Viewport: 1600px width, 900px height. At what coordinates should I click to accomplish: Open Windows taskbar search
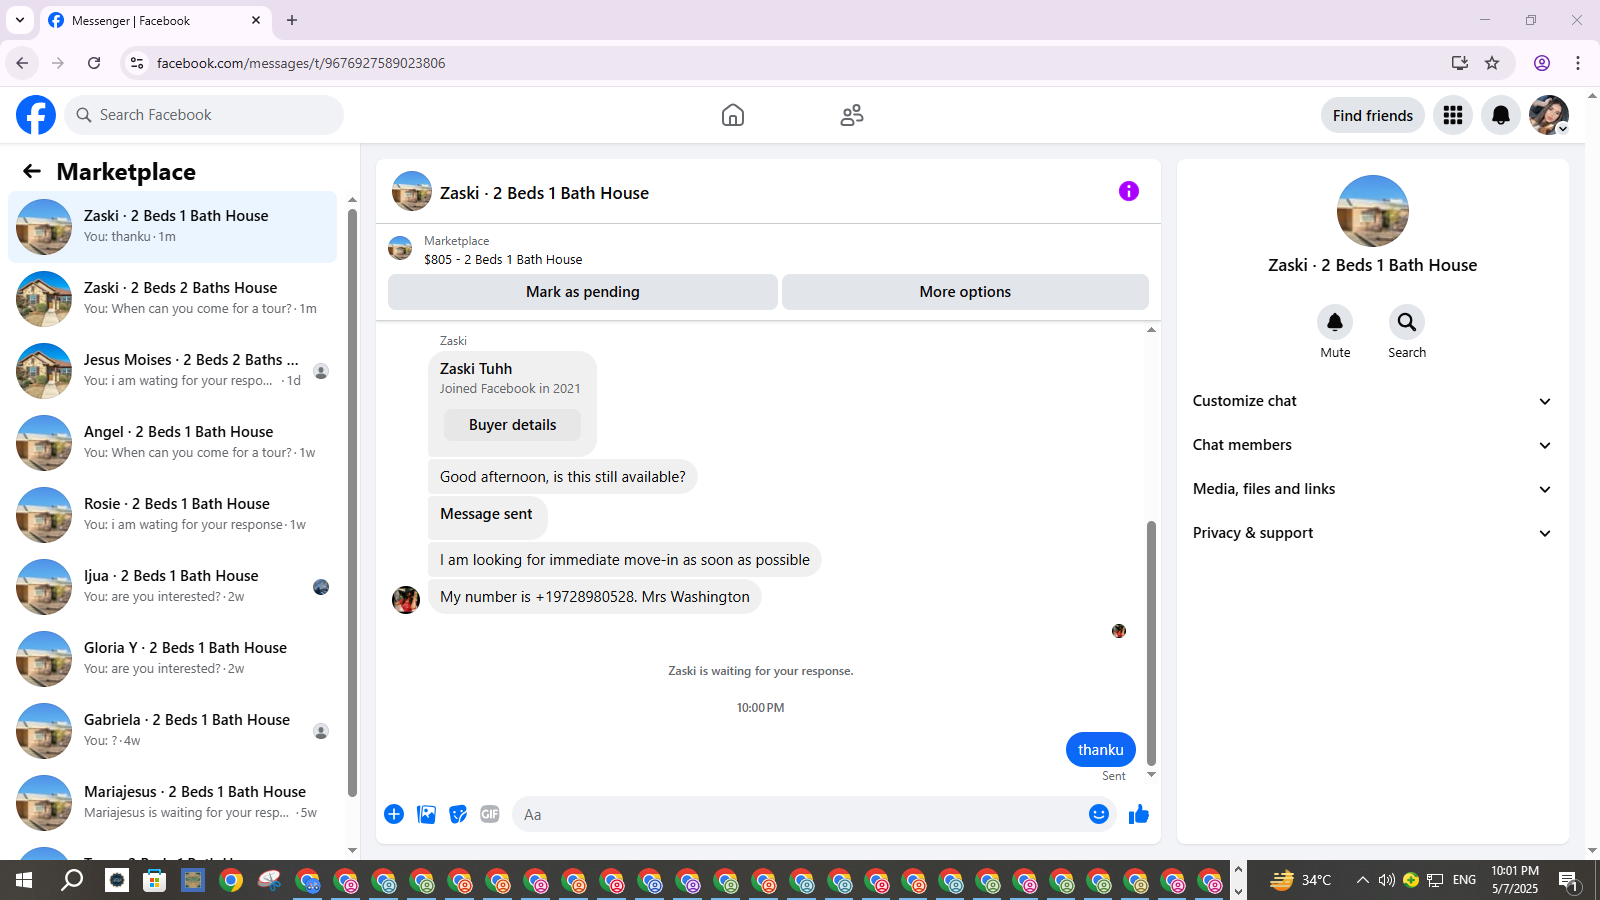(x=72, y=880)
